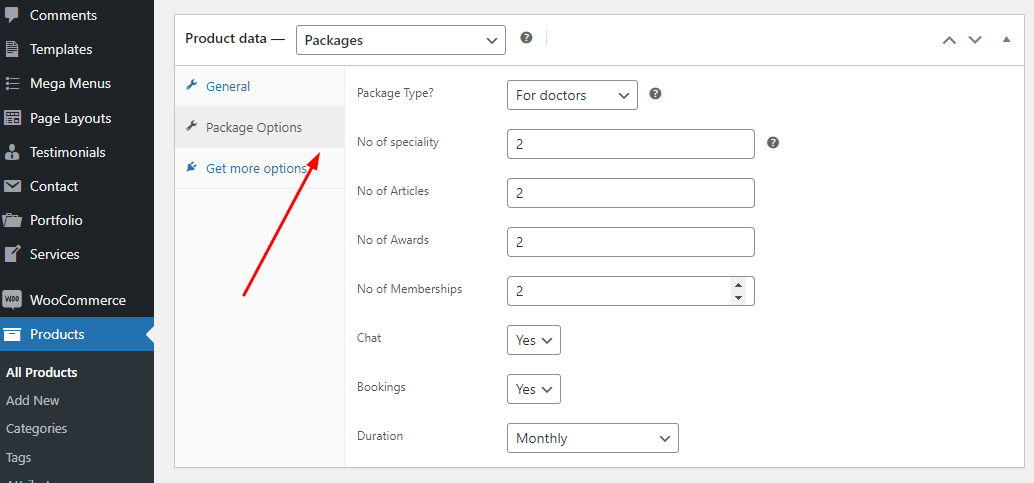Click help icon next to Package Type
This screenshot has height=483, width=1034.
pyautogui.click(x=655, y=94)
